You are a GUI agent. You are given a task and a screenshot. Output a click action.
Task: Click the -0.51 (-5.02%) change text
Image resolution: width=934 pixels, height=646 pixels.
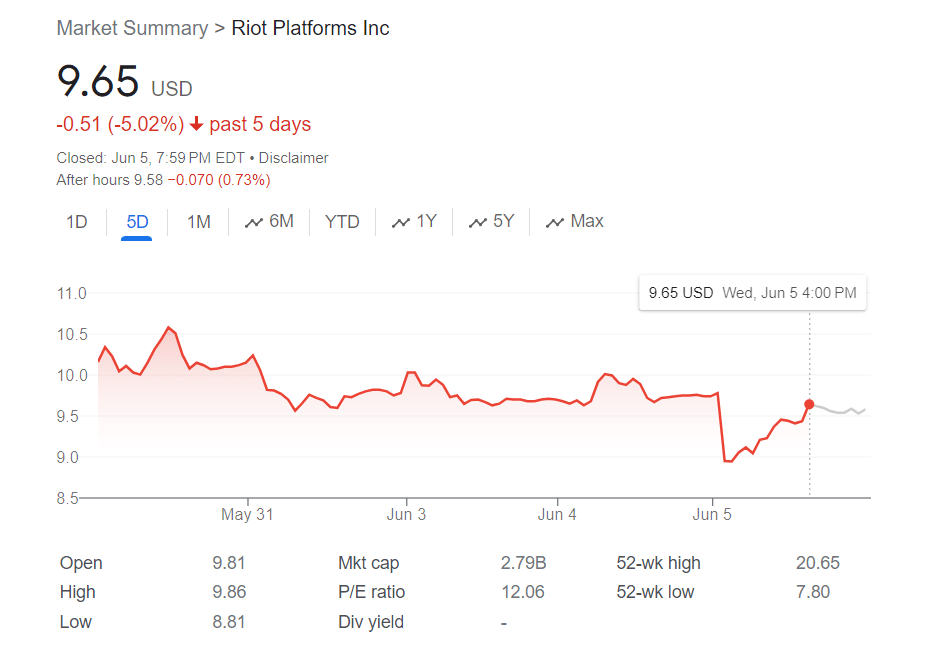pos(120,124)
